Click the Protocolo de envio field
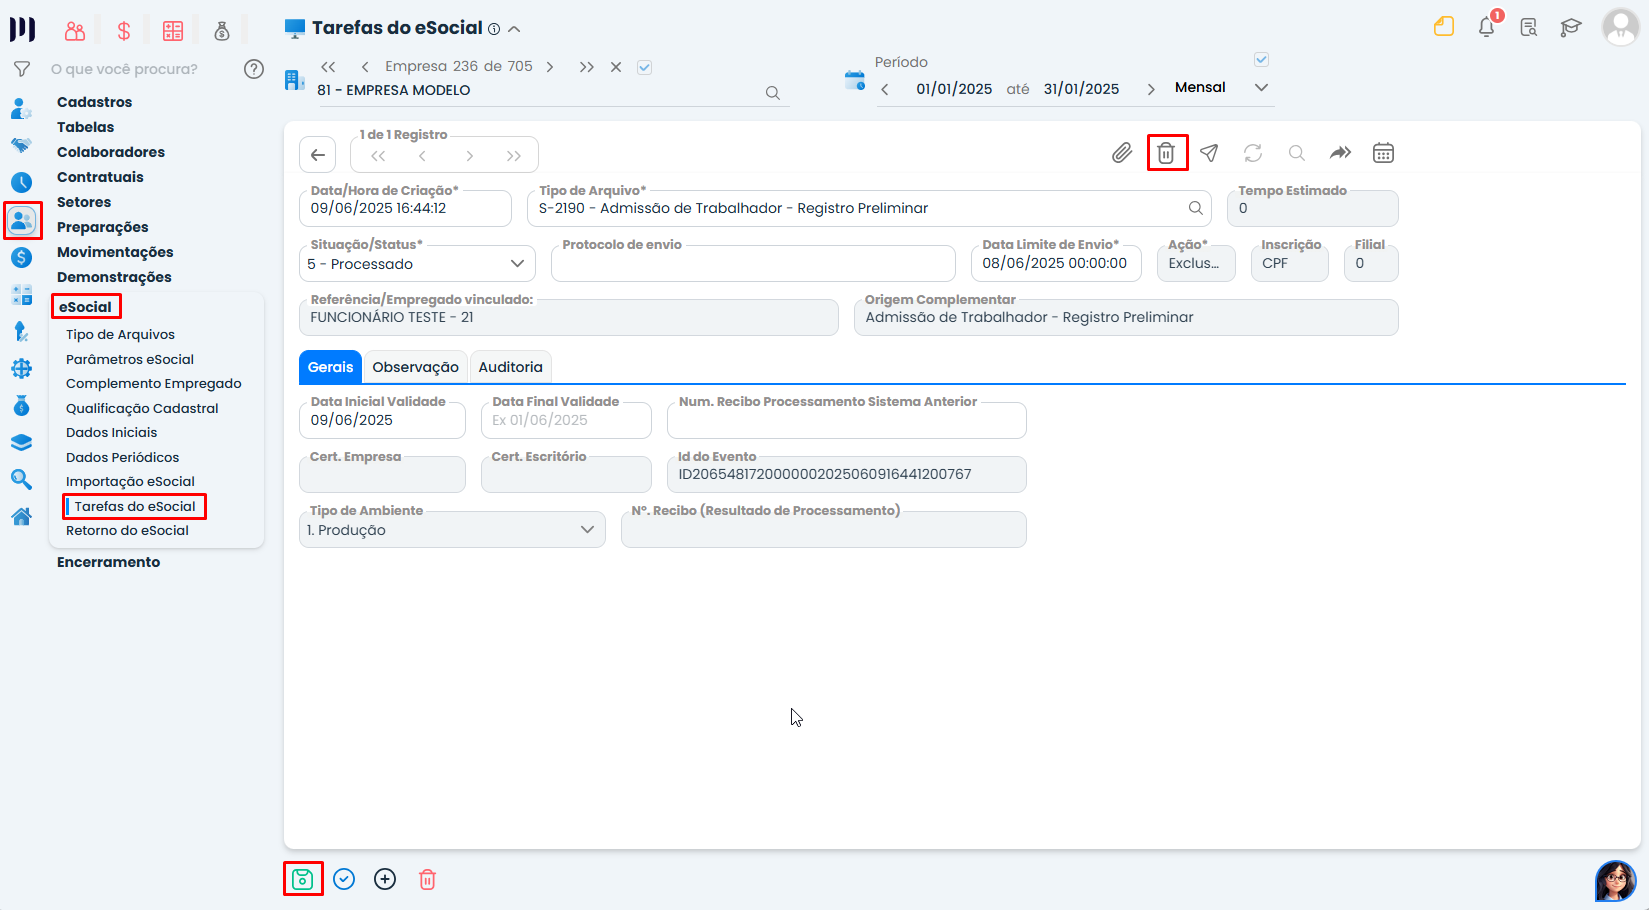1649x910 pixels. [752, 264]
